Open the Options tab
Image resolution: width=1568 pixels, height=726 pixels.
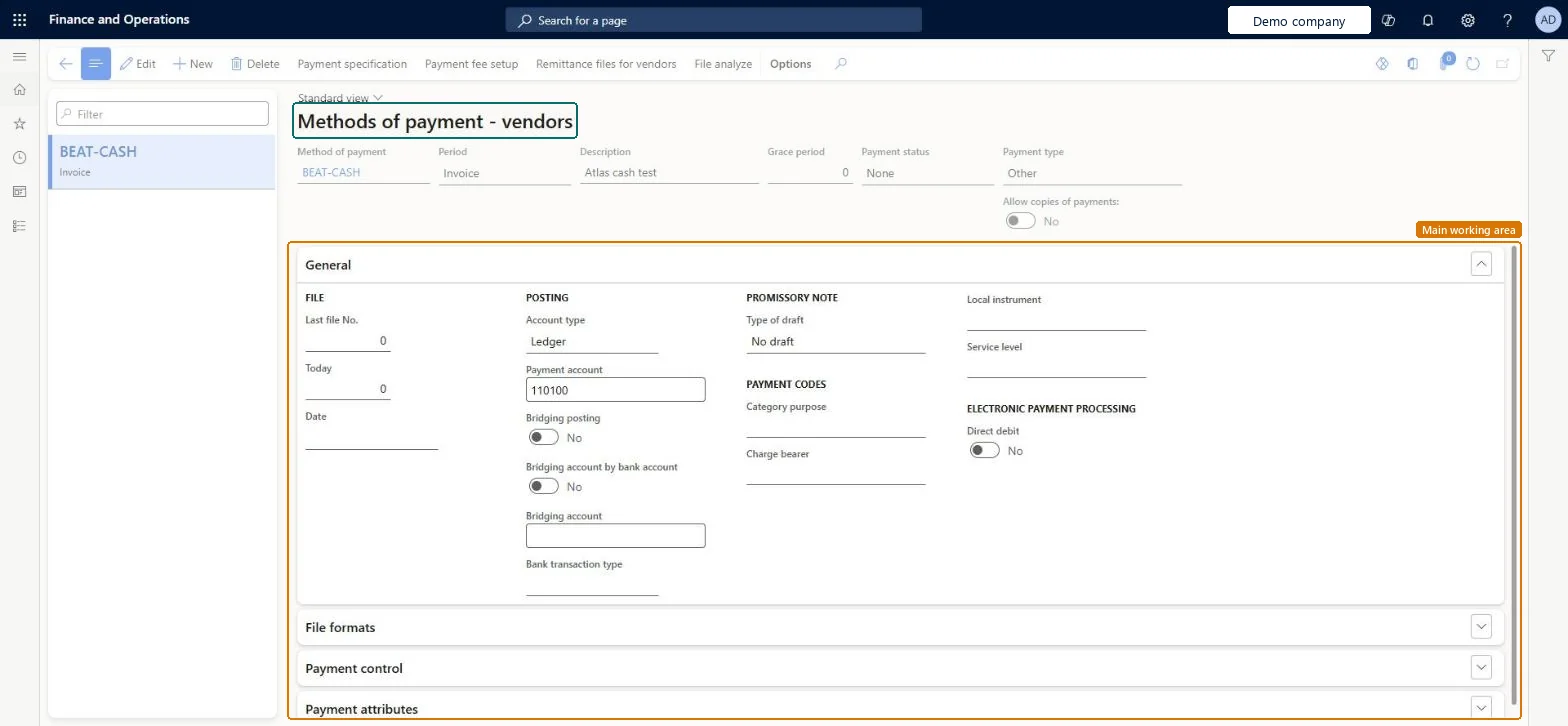(x=791, y=64)
